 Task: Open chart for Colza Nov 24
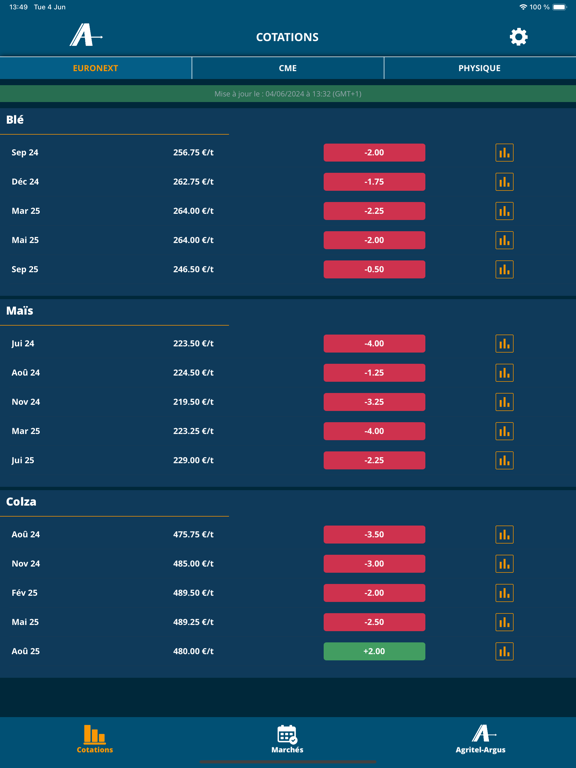pyautogui.click(x=504, y=564)
